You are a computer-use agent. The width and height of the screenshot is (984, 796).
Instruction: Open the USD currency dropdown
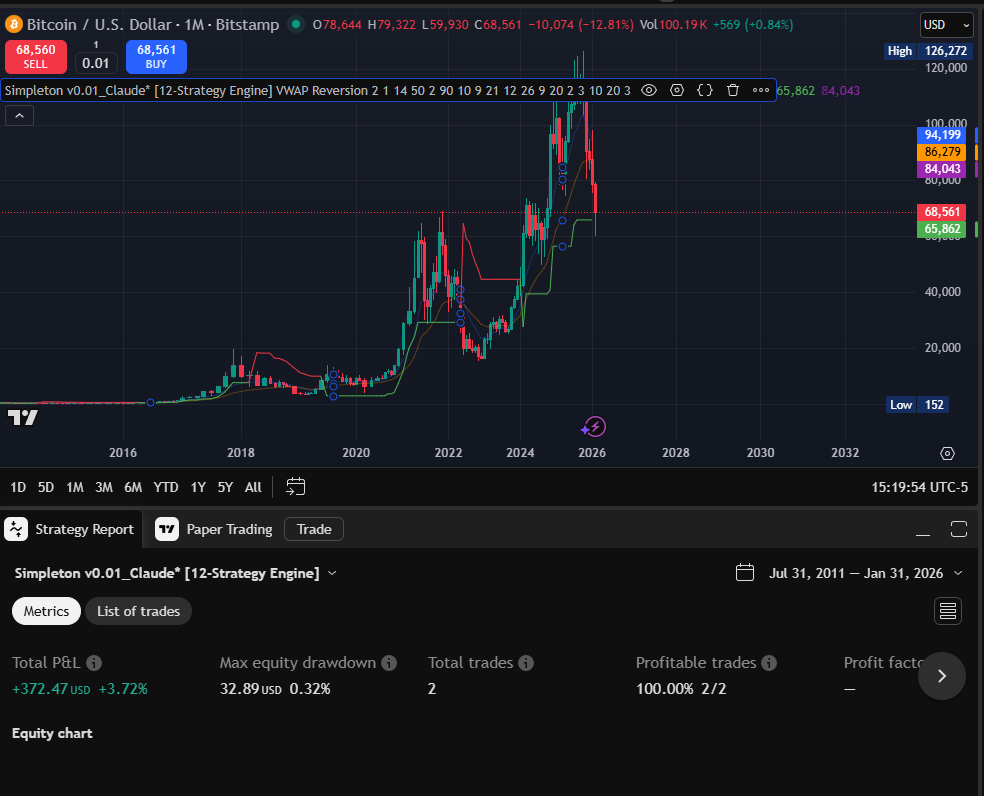[945, 24]
